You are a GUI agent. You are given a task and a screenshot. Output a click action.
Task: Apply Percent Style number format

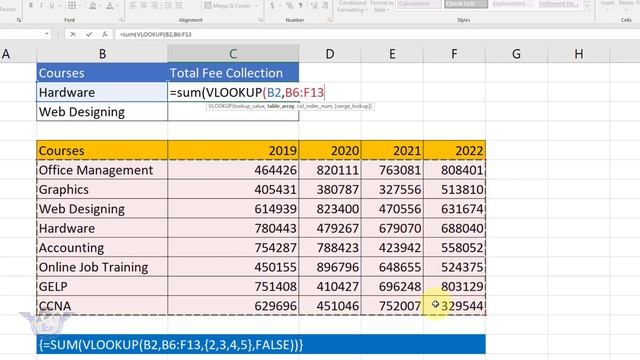289,5
